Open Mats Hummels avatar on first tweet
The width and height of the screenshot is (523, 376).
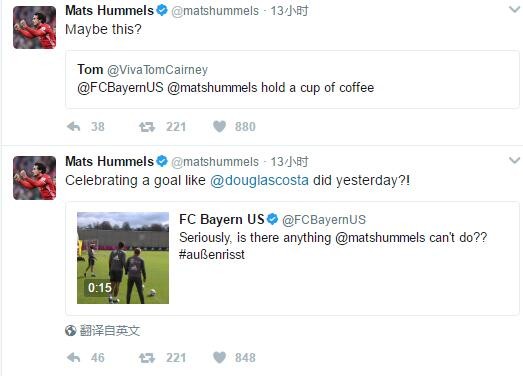coord(35,27)
